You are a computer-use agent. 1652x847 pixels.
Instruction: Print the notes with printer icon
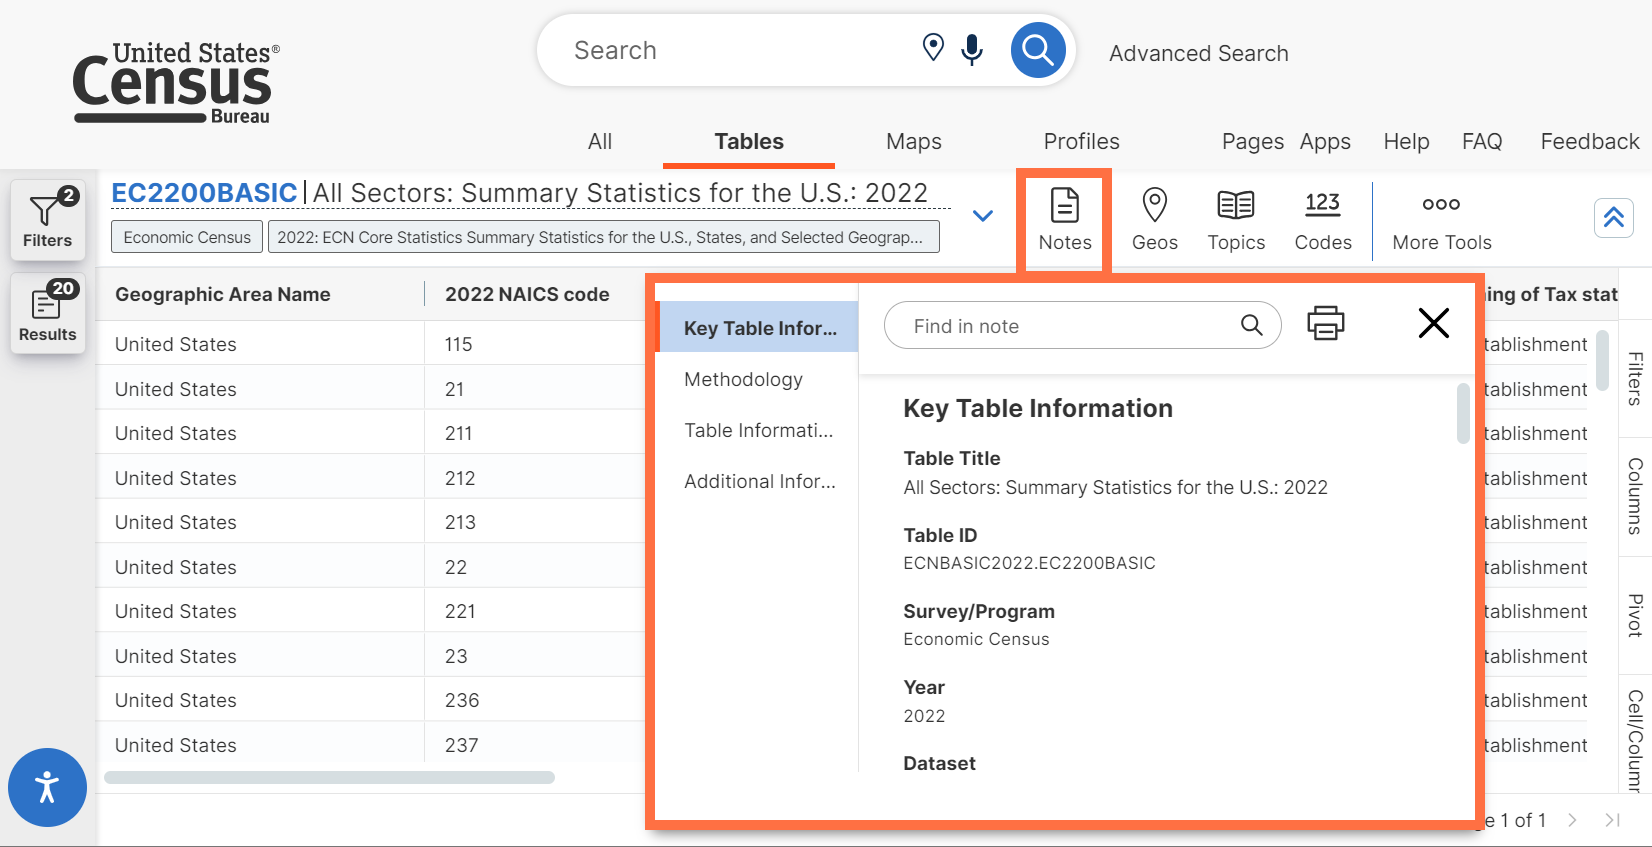click(x=1326, y=323)
